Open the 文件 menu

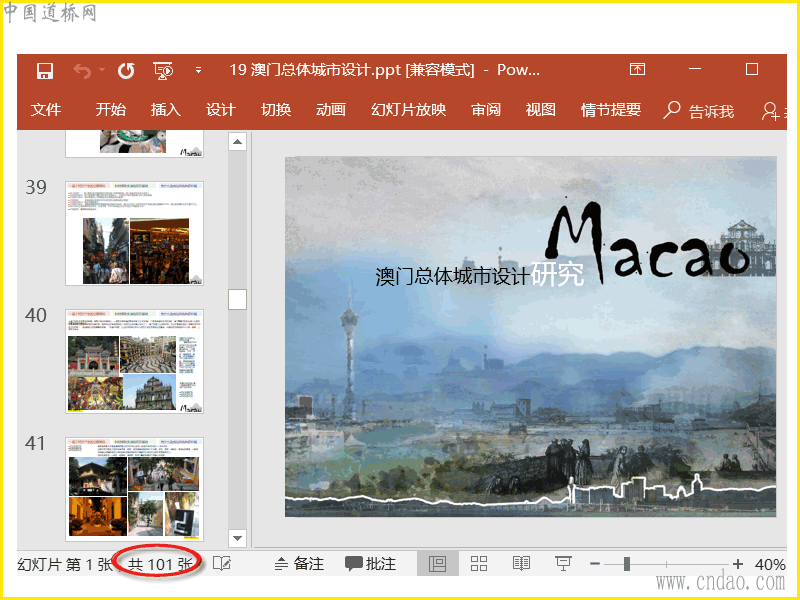pyautogui.click(x=46, y=110)
